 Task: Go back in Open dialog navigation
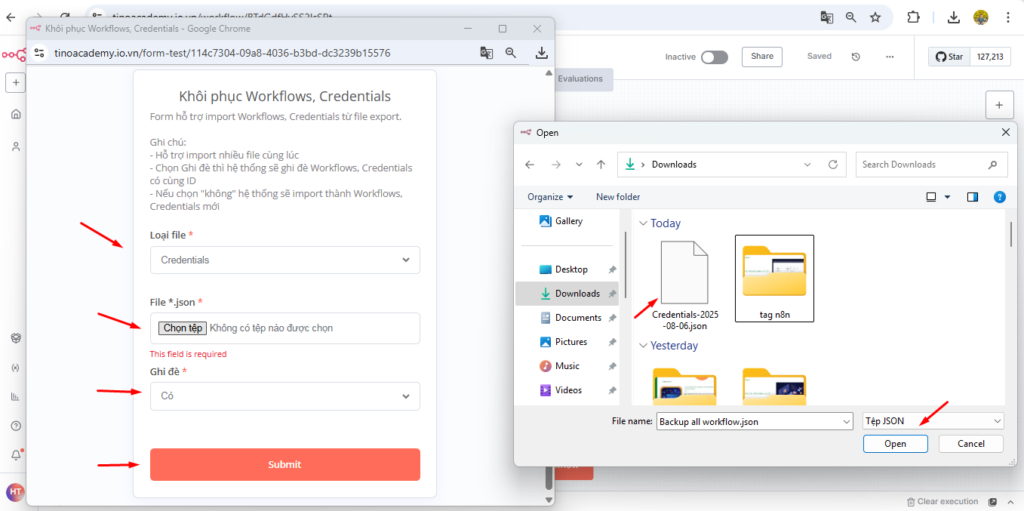point(530,165)
